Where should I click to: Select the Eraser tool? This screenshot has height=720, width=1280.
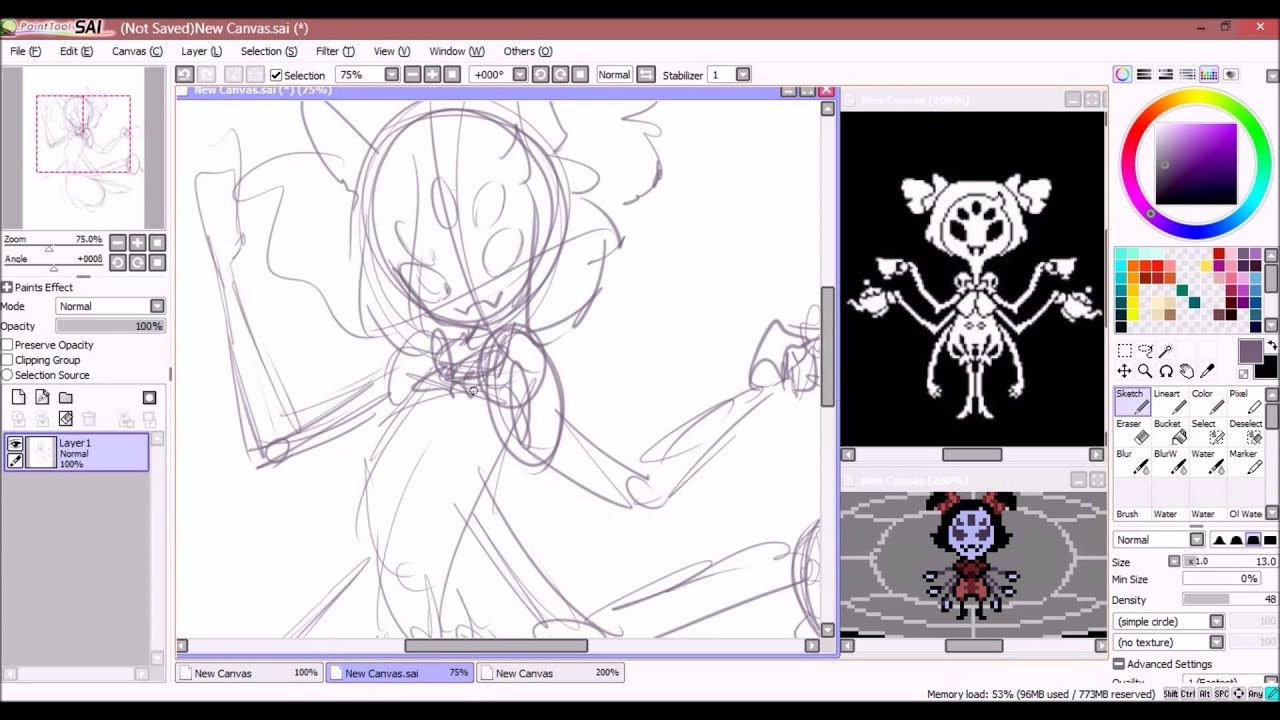1132,431
